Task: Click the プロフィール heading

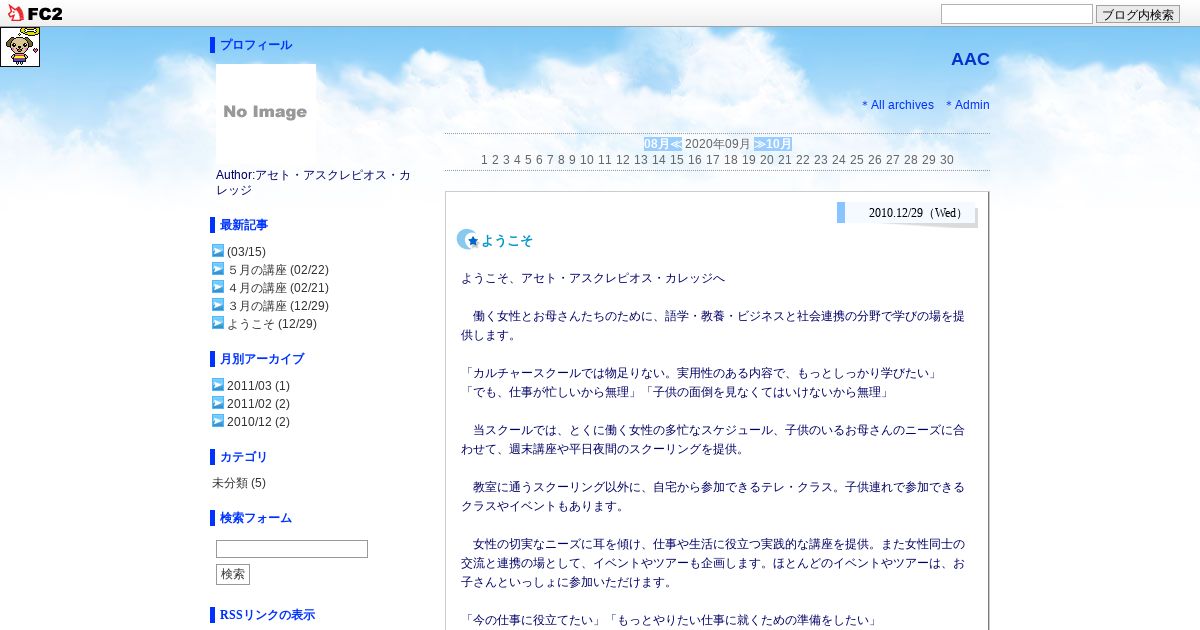Action: coord(256,45)
